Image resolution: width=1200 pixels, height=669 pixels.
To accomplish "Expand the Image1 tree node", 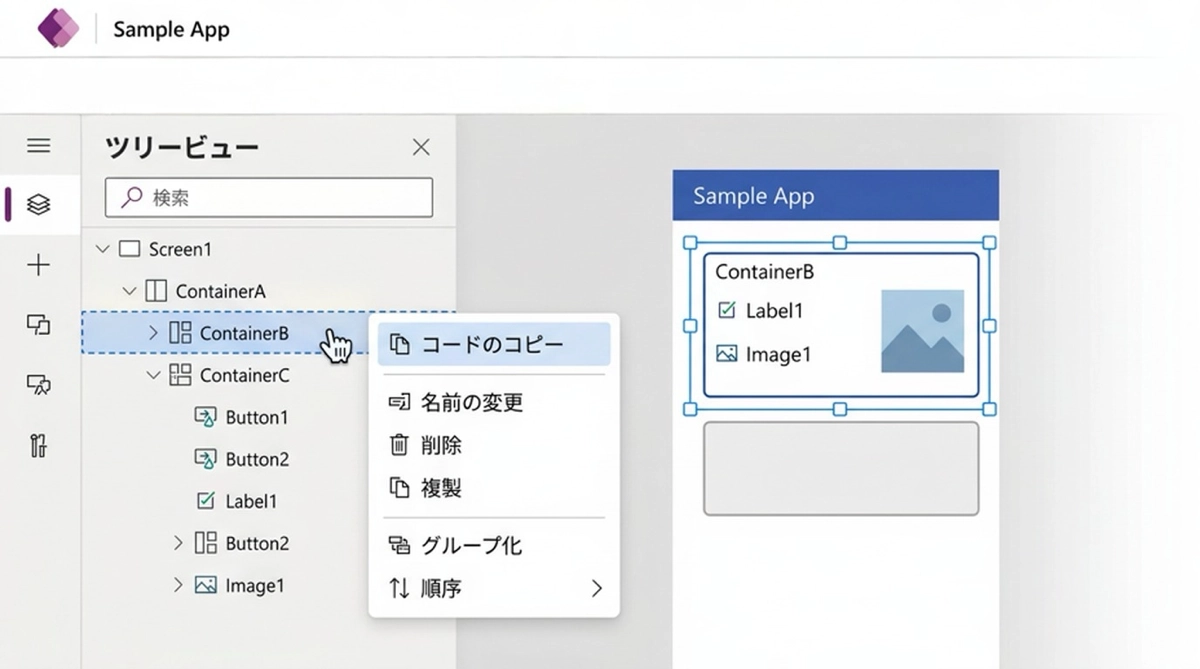I will tap(178, 585).
